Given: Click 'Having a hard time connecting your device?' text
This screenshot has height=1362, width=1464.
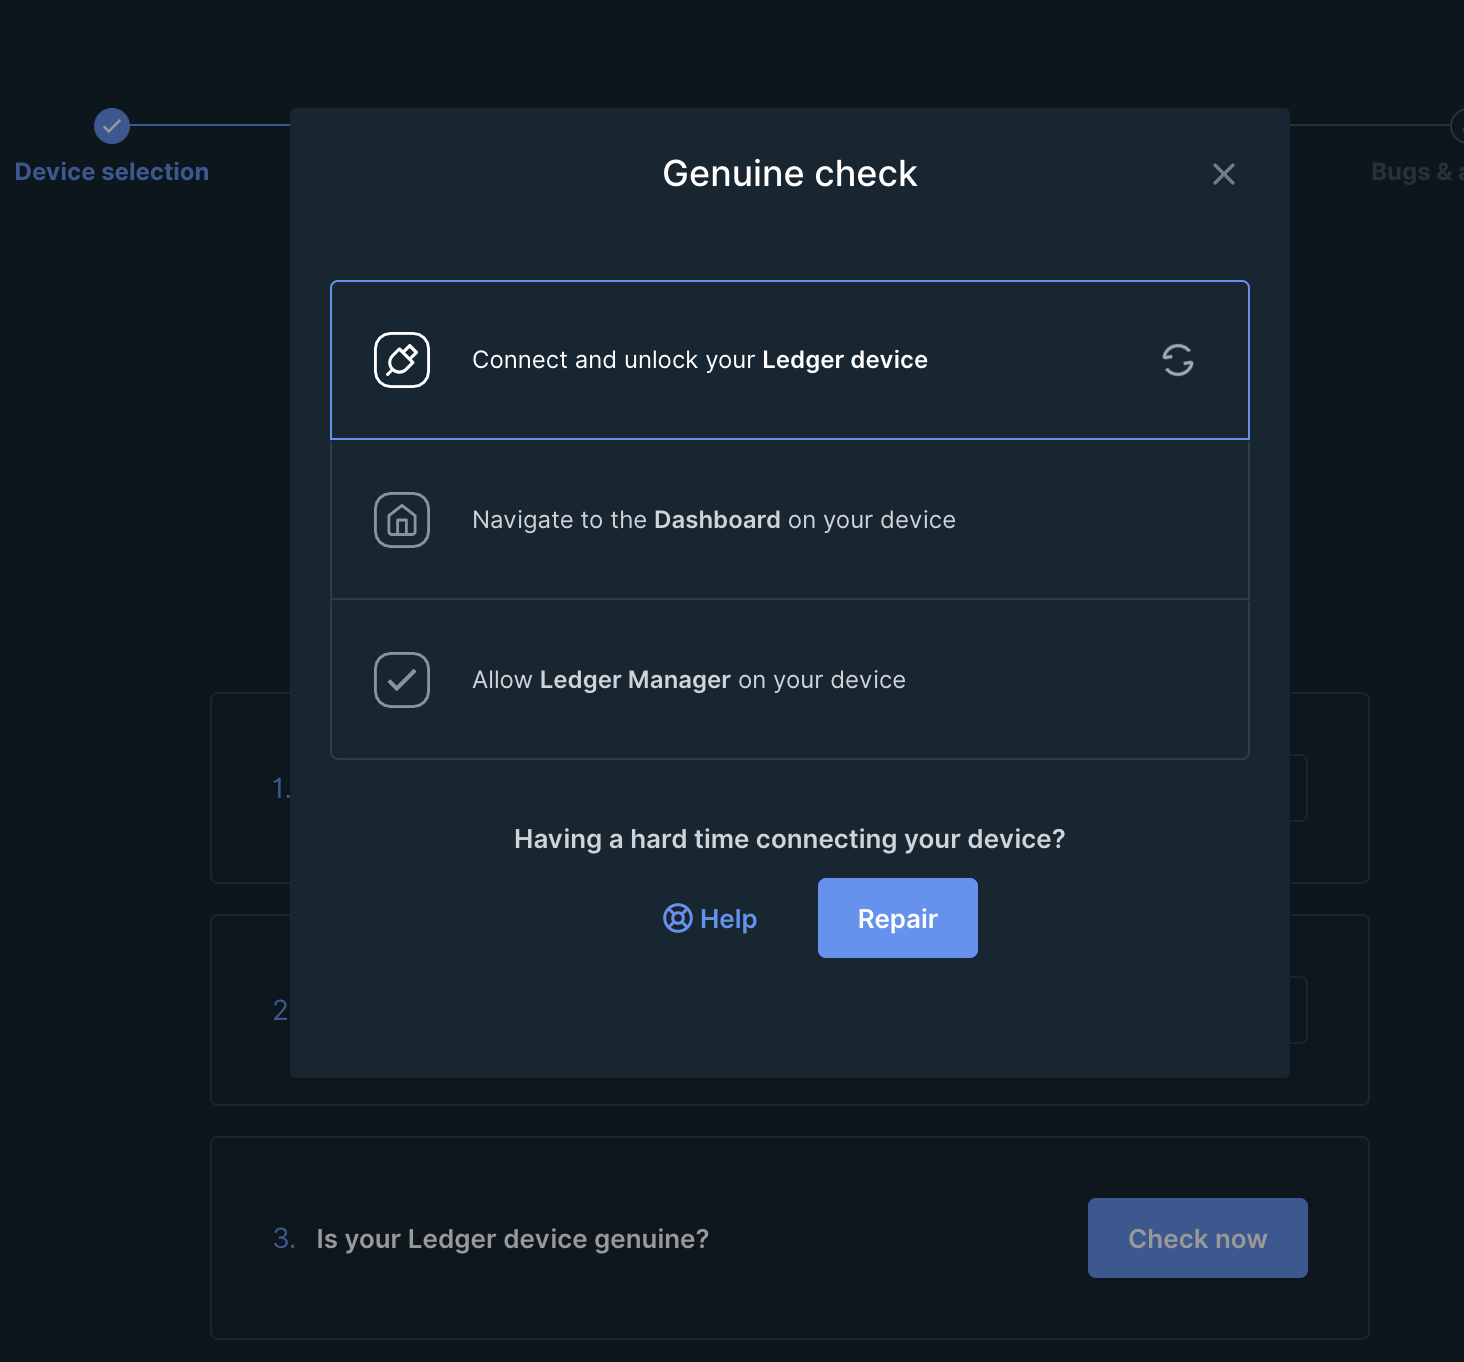Looking at the screenshot, I should pyautogui.click(x=790, y=839).
